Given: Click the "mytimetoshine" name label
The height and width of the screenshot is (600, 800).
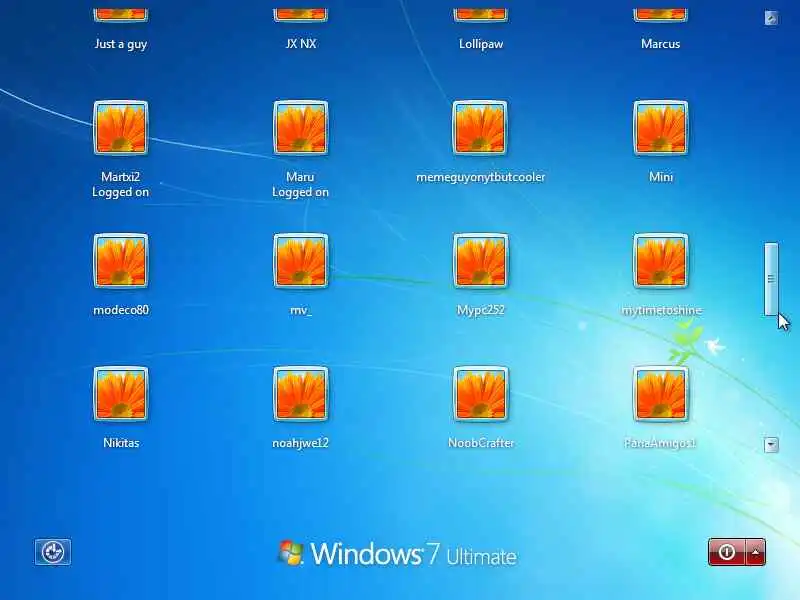Looking at the screenshot, I should tap(662, 311).
